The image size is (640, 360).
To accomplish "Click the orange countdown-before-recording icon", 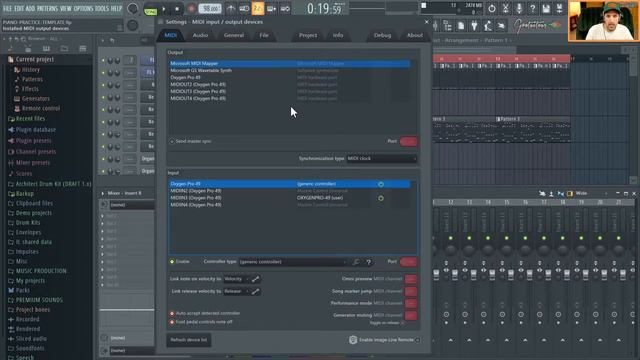I will point(258,9).
